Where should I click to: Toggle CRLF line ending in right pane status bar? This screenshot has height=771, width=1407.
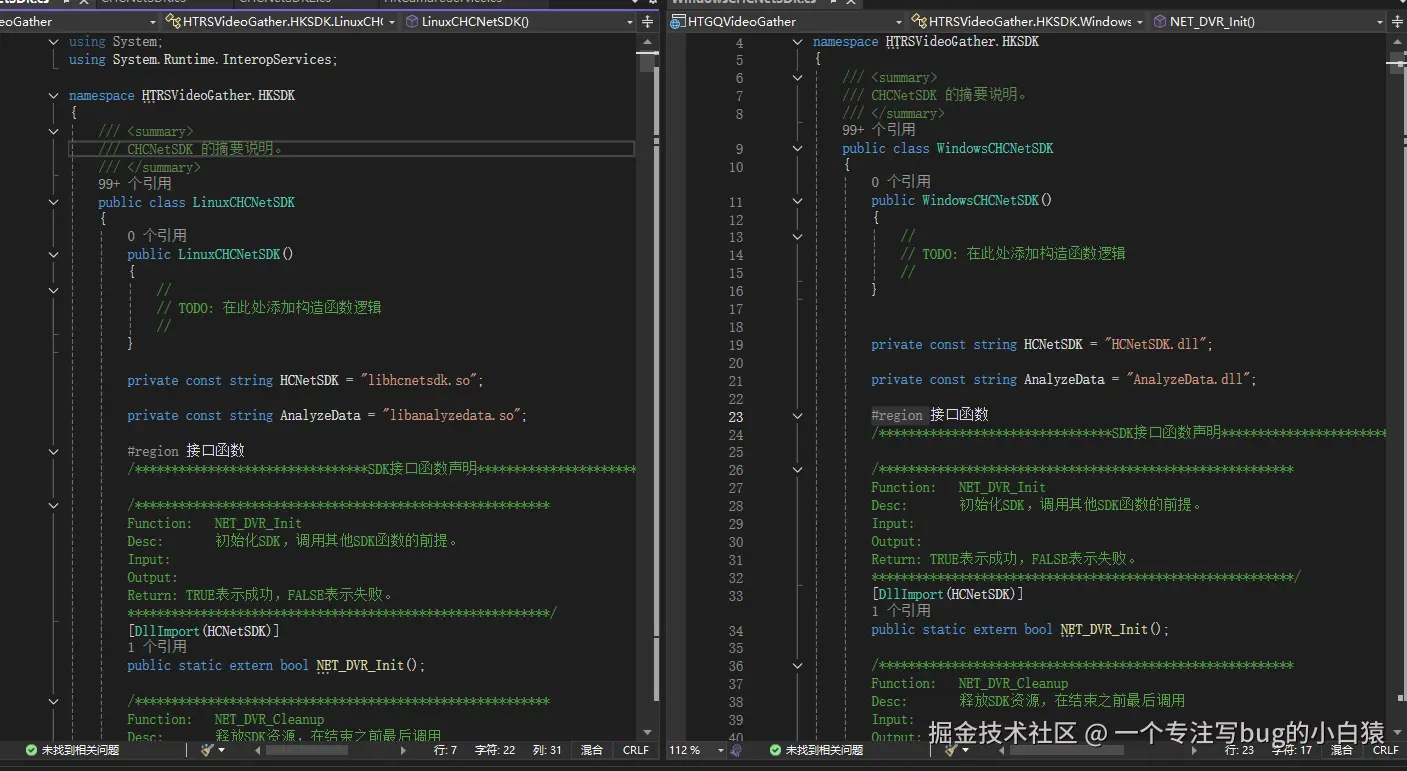click(x=1385, y=749)
